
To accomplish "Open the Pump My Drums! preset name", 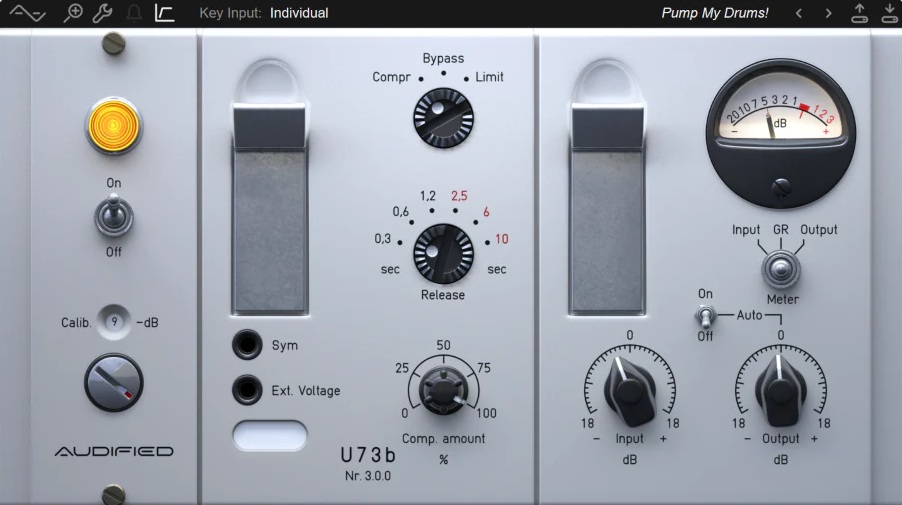I will pos(714,13).
